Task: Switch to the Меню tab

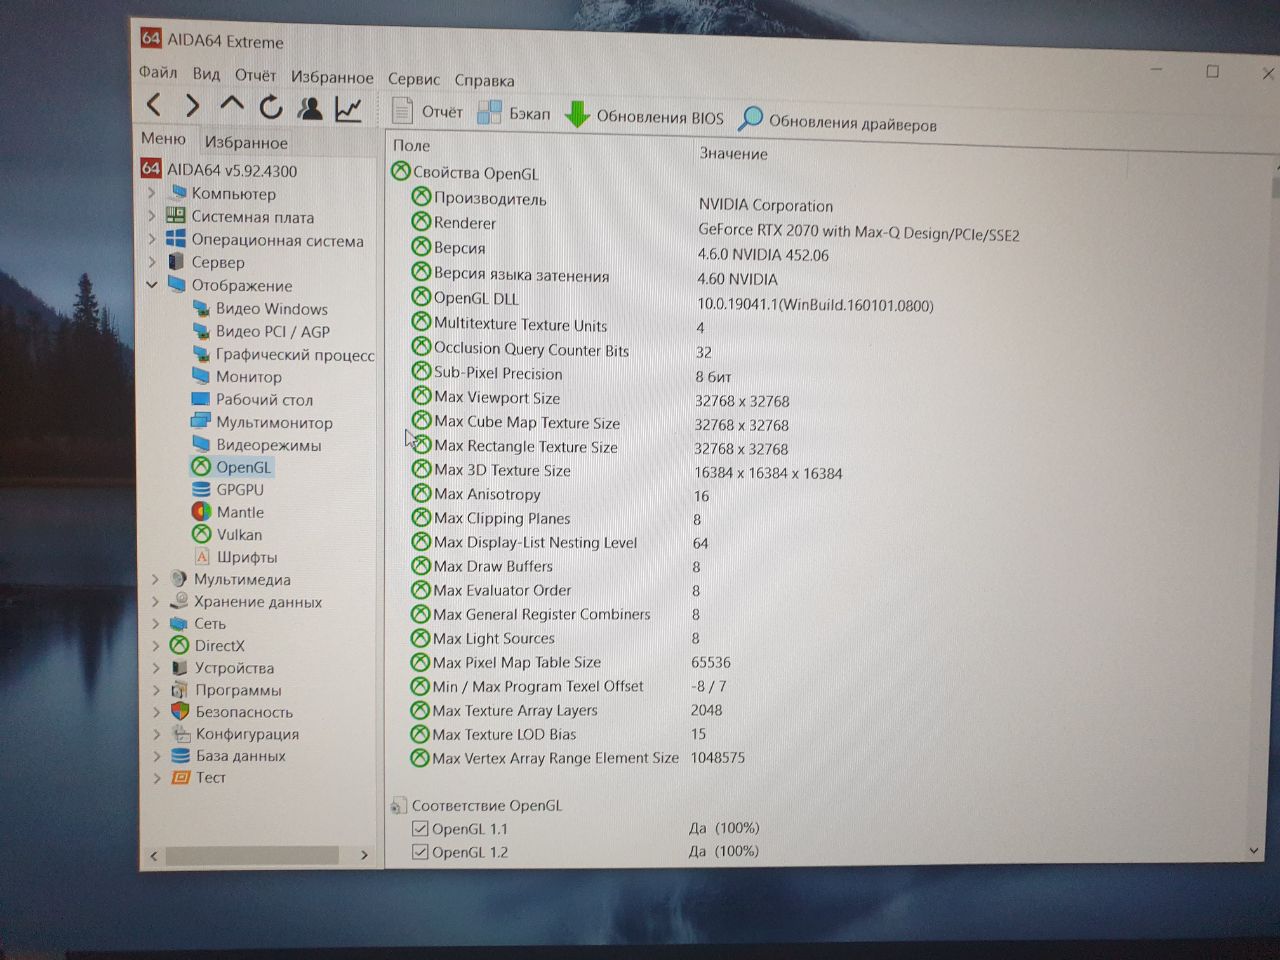Action: click(163, 139)
